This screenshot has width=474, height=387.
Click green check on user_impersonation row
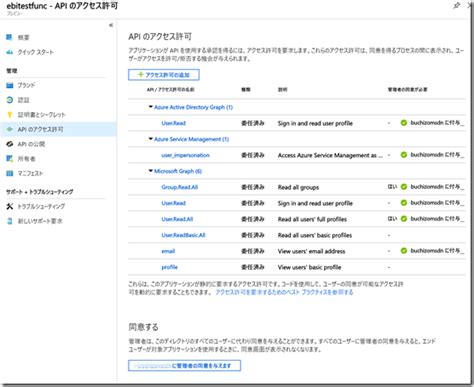pyautogui.click(x=404, y=155)
